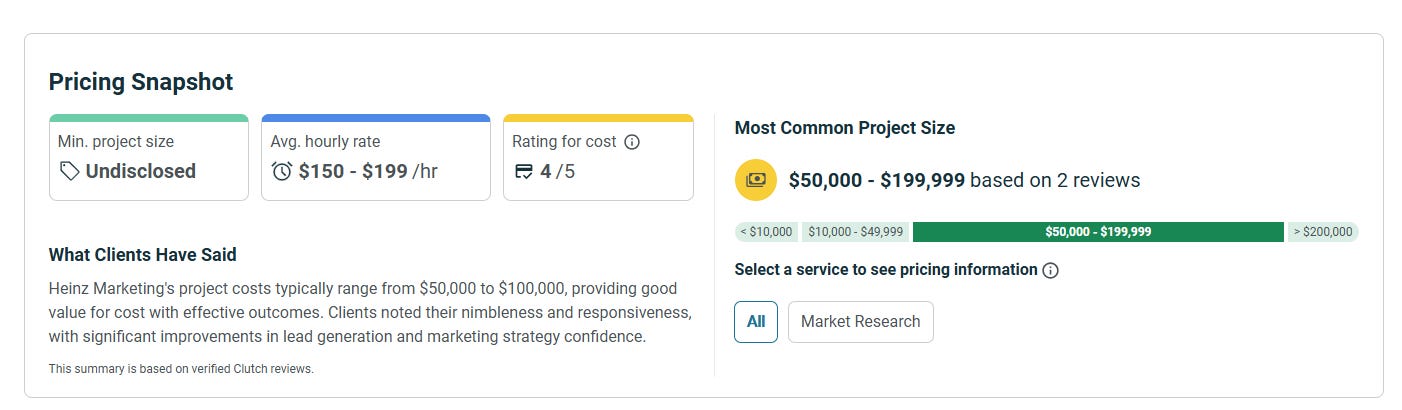Click the card icon beside the 4/5 rating

pos(523,172)
